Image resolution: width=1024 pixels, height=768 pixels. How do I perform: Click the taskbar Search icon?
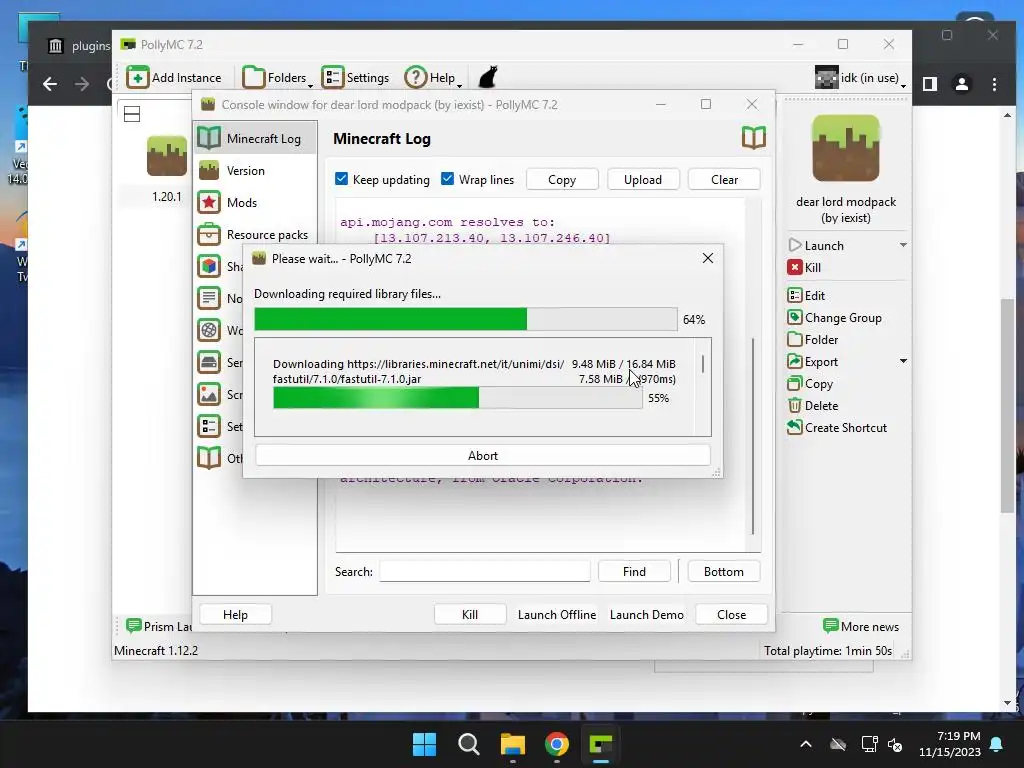tap(469, 744)
